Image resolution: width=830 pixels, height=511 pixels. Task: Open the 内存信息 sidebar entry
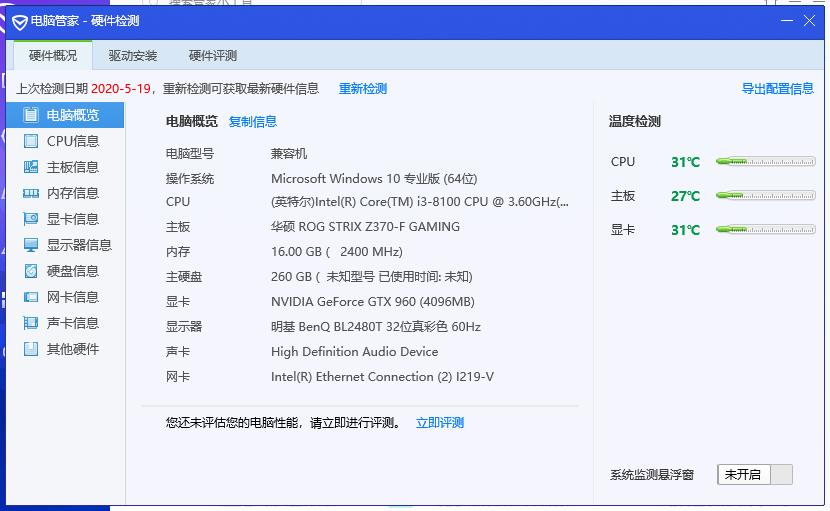tap(65, 193)
